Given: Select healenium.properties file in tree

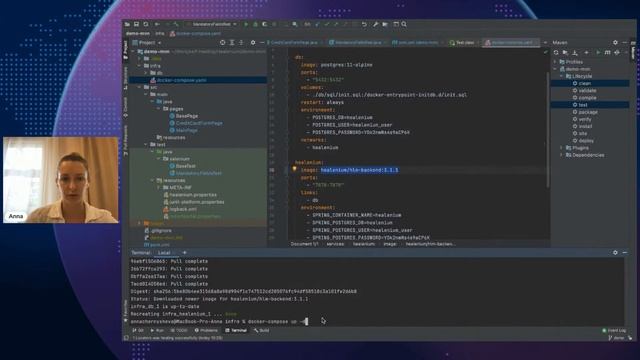Looking at the screenshot, I should tap(193, 195).
